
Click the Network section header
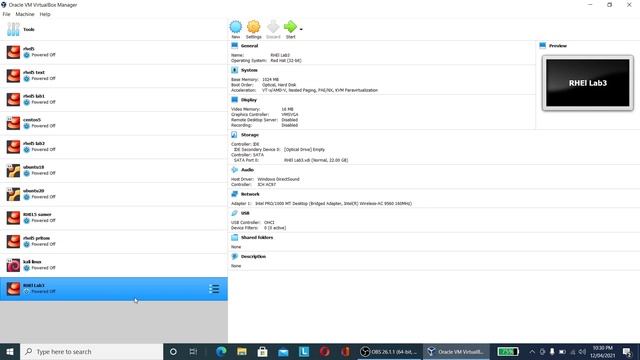250,194
